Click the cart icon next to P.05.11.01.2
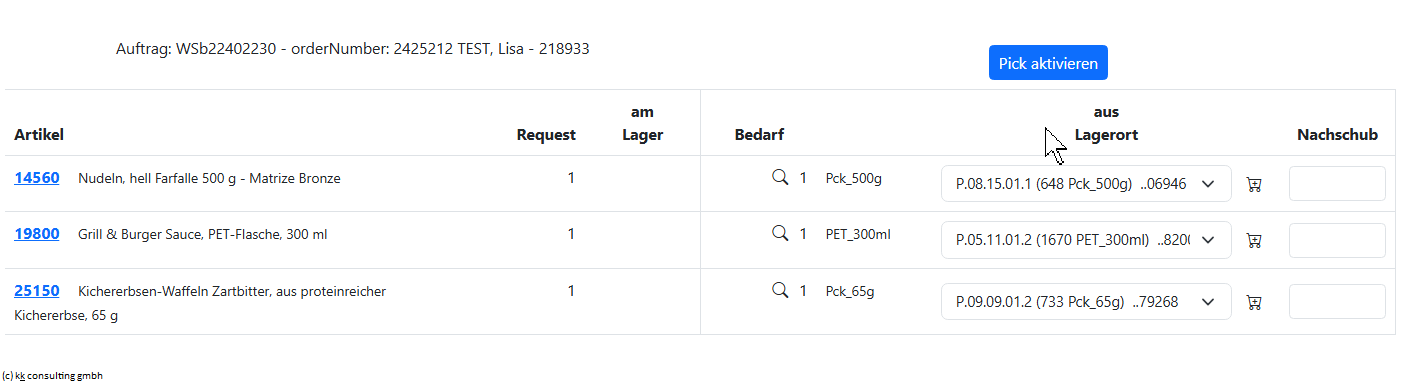The image size is (1421, 388). (x=1254, y=240)
